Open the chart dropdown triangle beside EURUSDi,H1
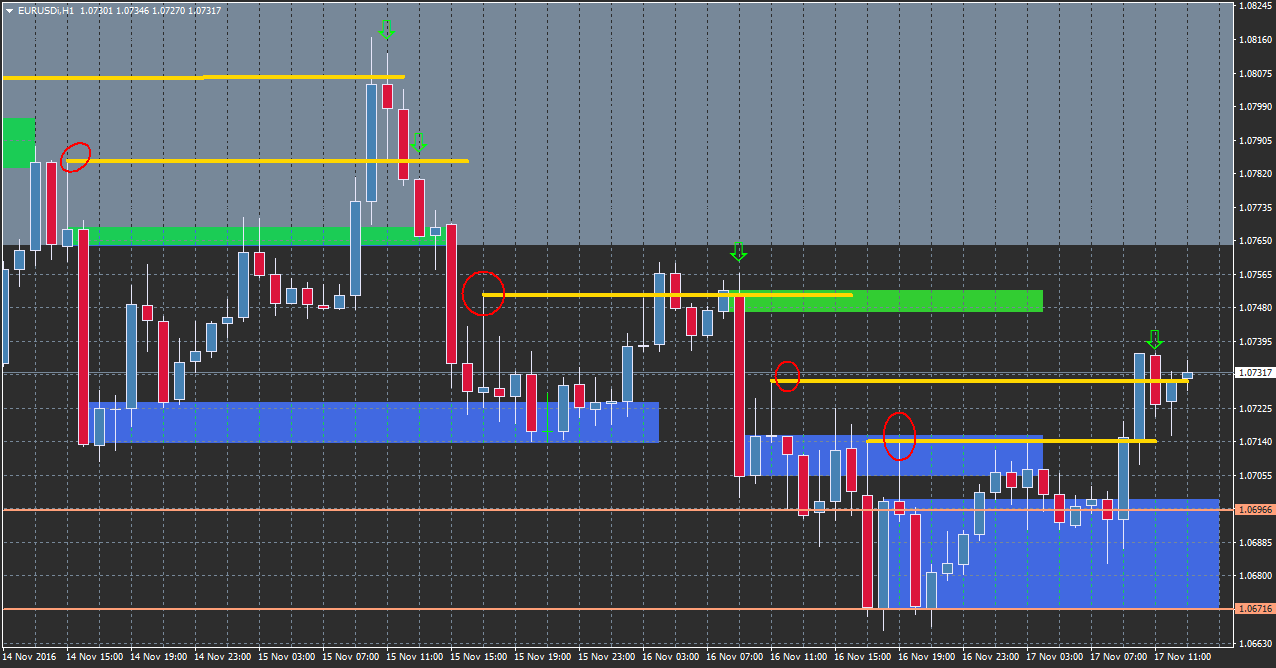 tap(9, 10)
